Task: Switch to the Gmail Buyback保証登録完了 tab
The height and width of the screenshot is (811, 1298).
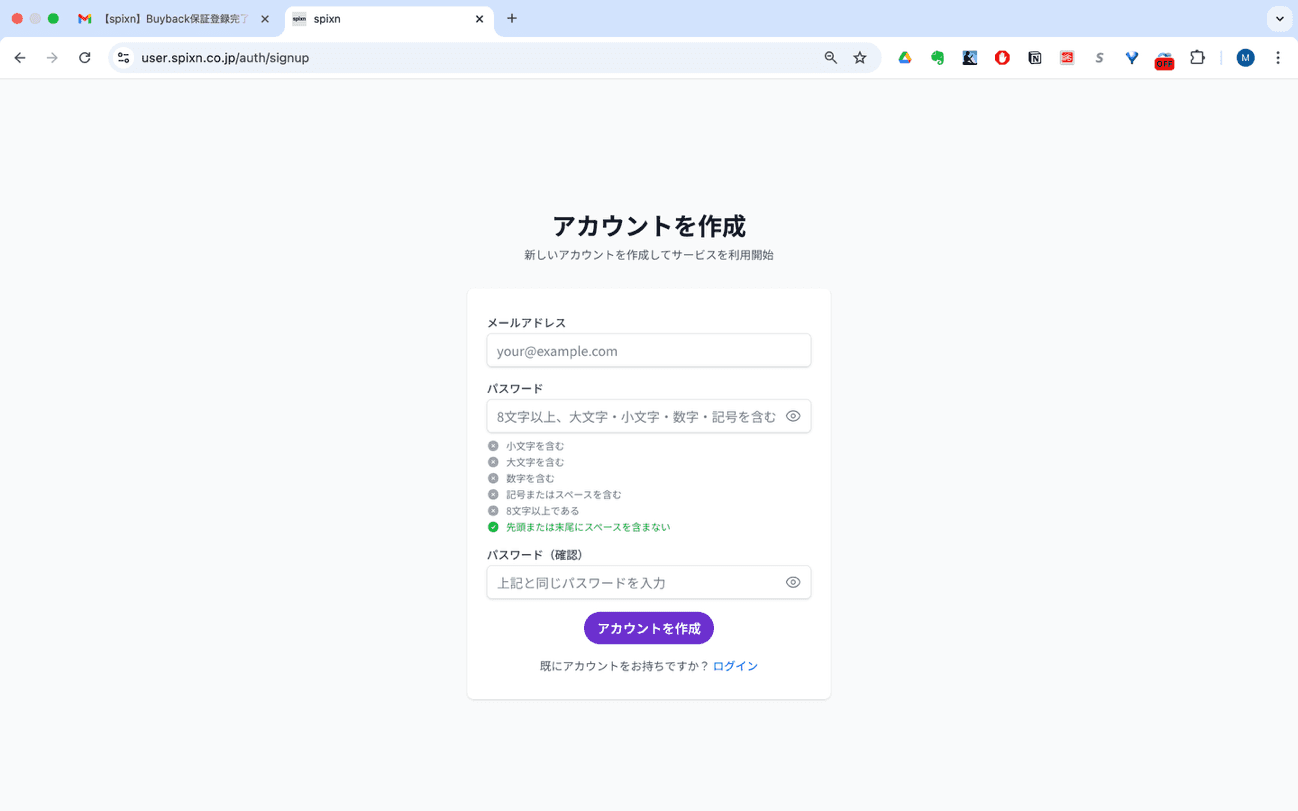Action: point(174,19)
